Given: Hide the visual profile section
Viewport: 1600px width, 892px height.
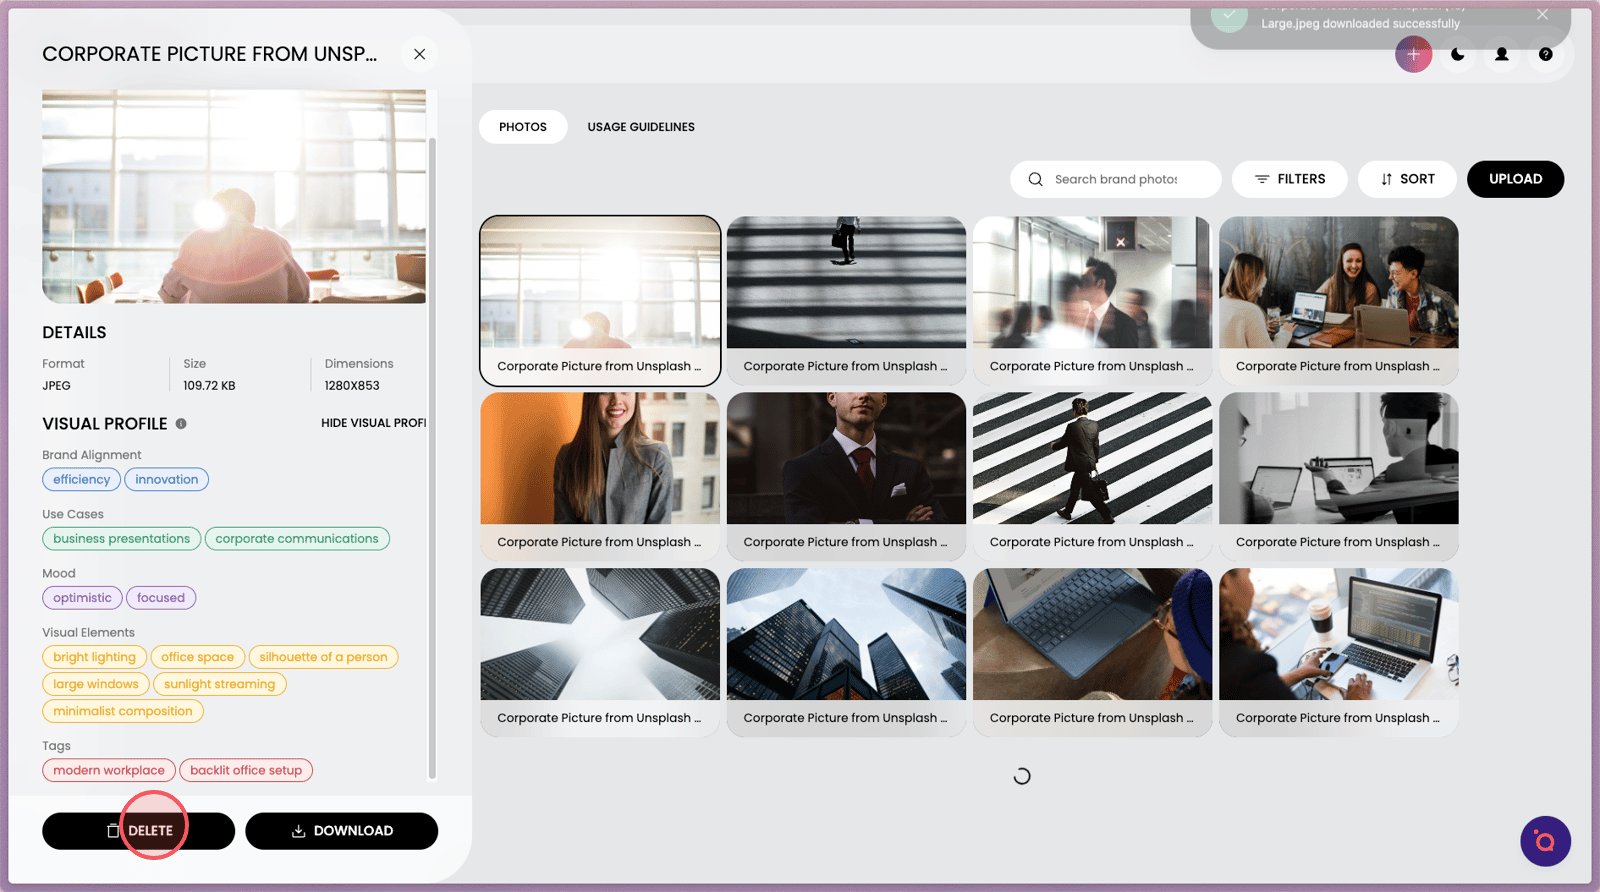Looking at the screenshot, I should tap(373, 423).
